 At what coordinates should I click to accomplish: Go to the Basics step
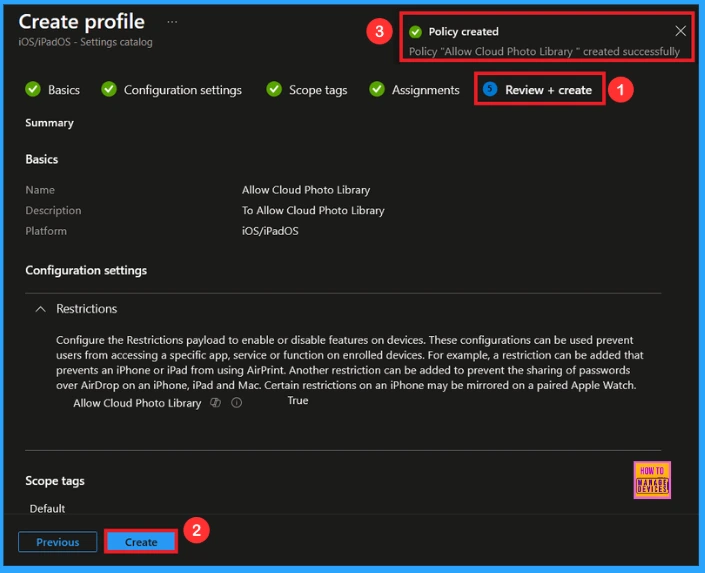[x=53, y=90]
